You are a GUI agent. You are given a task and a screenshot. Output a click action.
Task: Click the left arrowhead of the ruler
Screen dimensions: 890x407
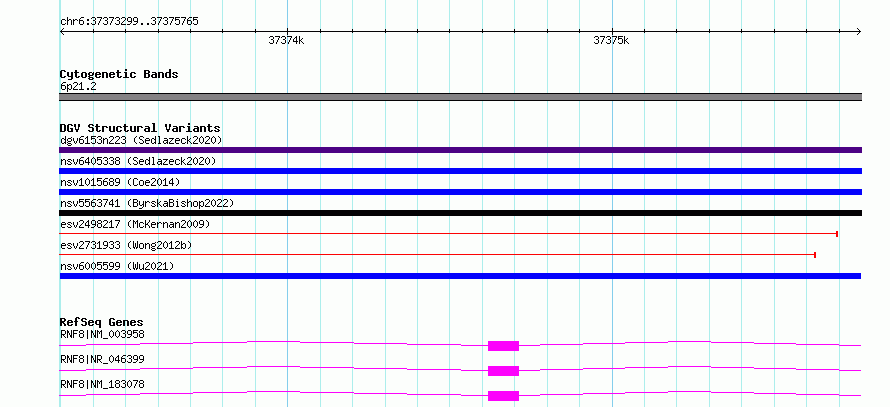pos(62,32)
